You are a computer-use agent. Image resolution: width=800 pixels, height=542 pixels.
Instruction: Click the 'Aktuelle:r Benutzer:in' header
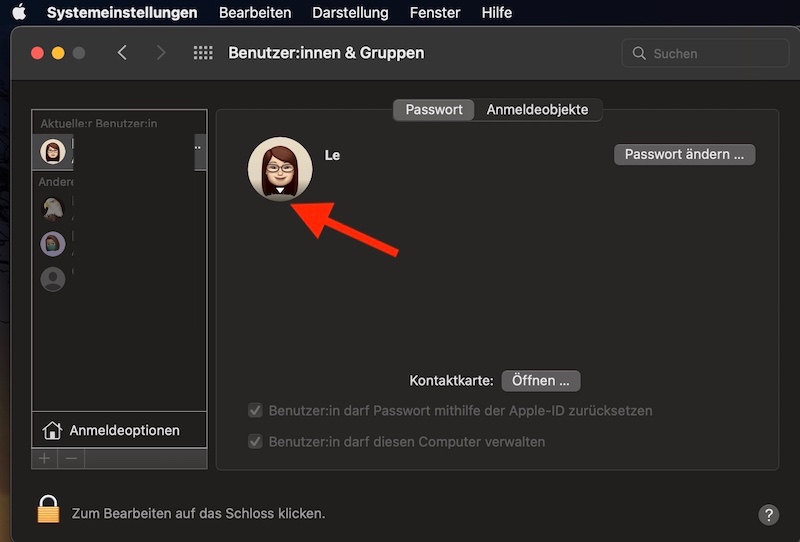tap(99, 124)
